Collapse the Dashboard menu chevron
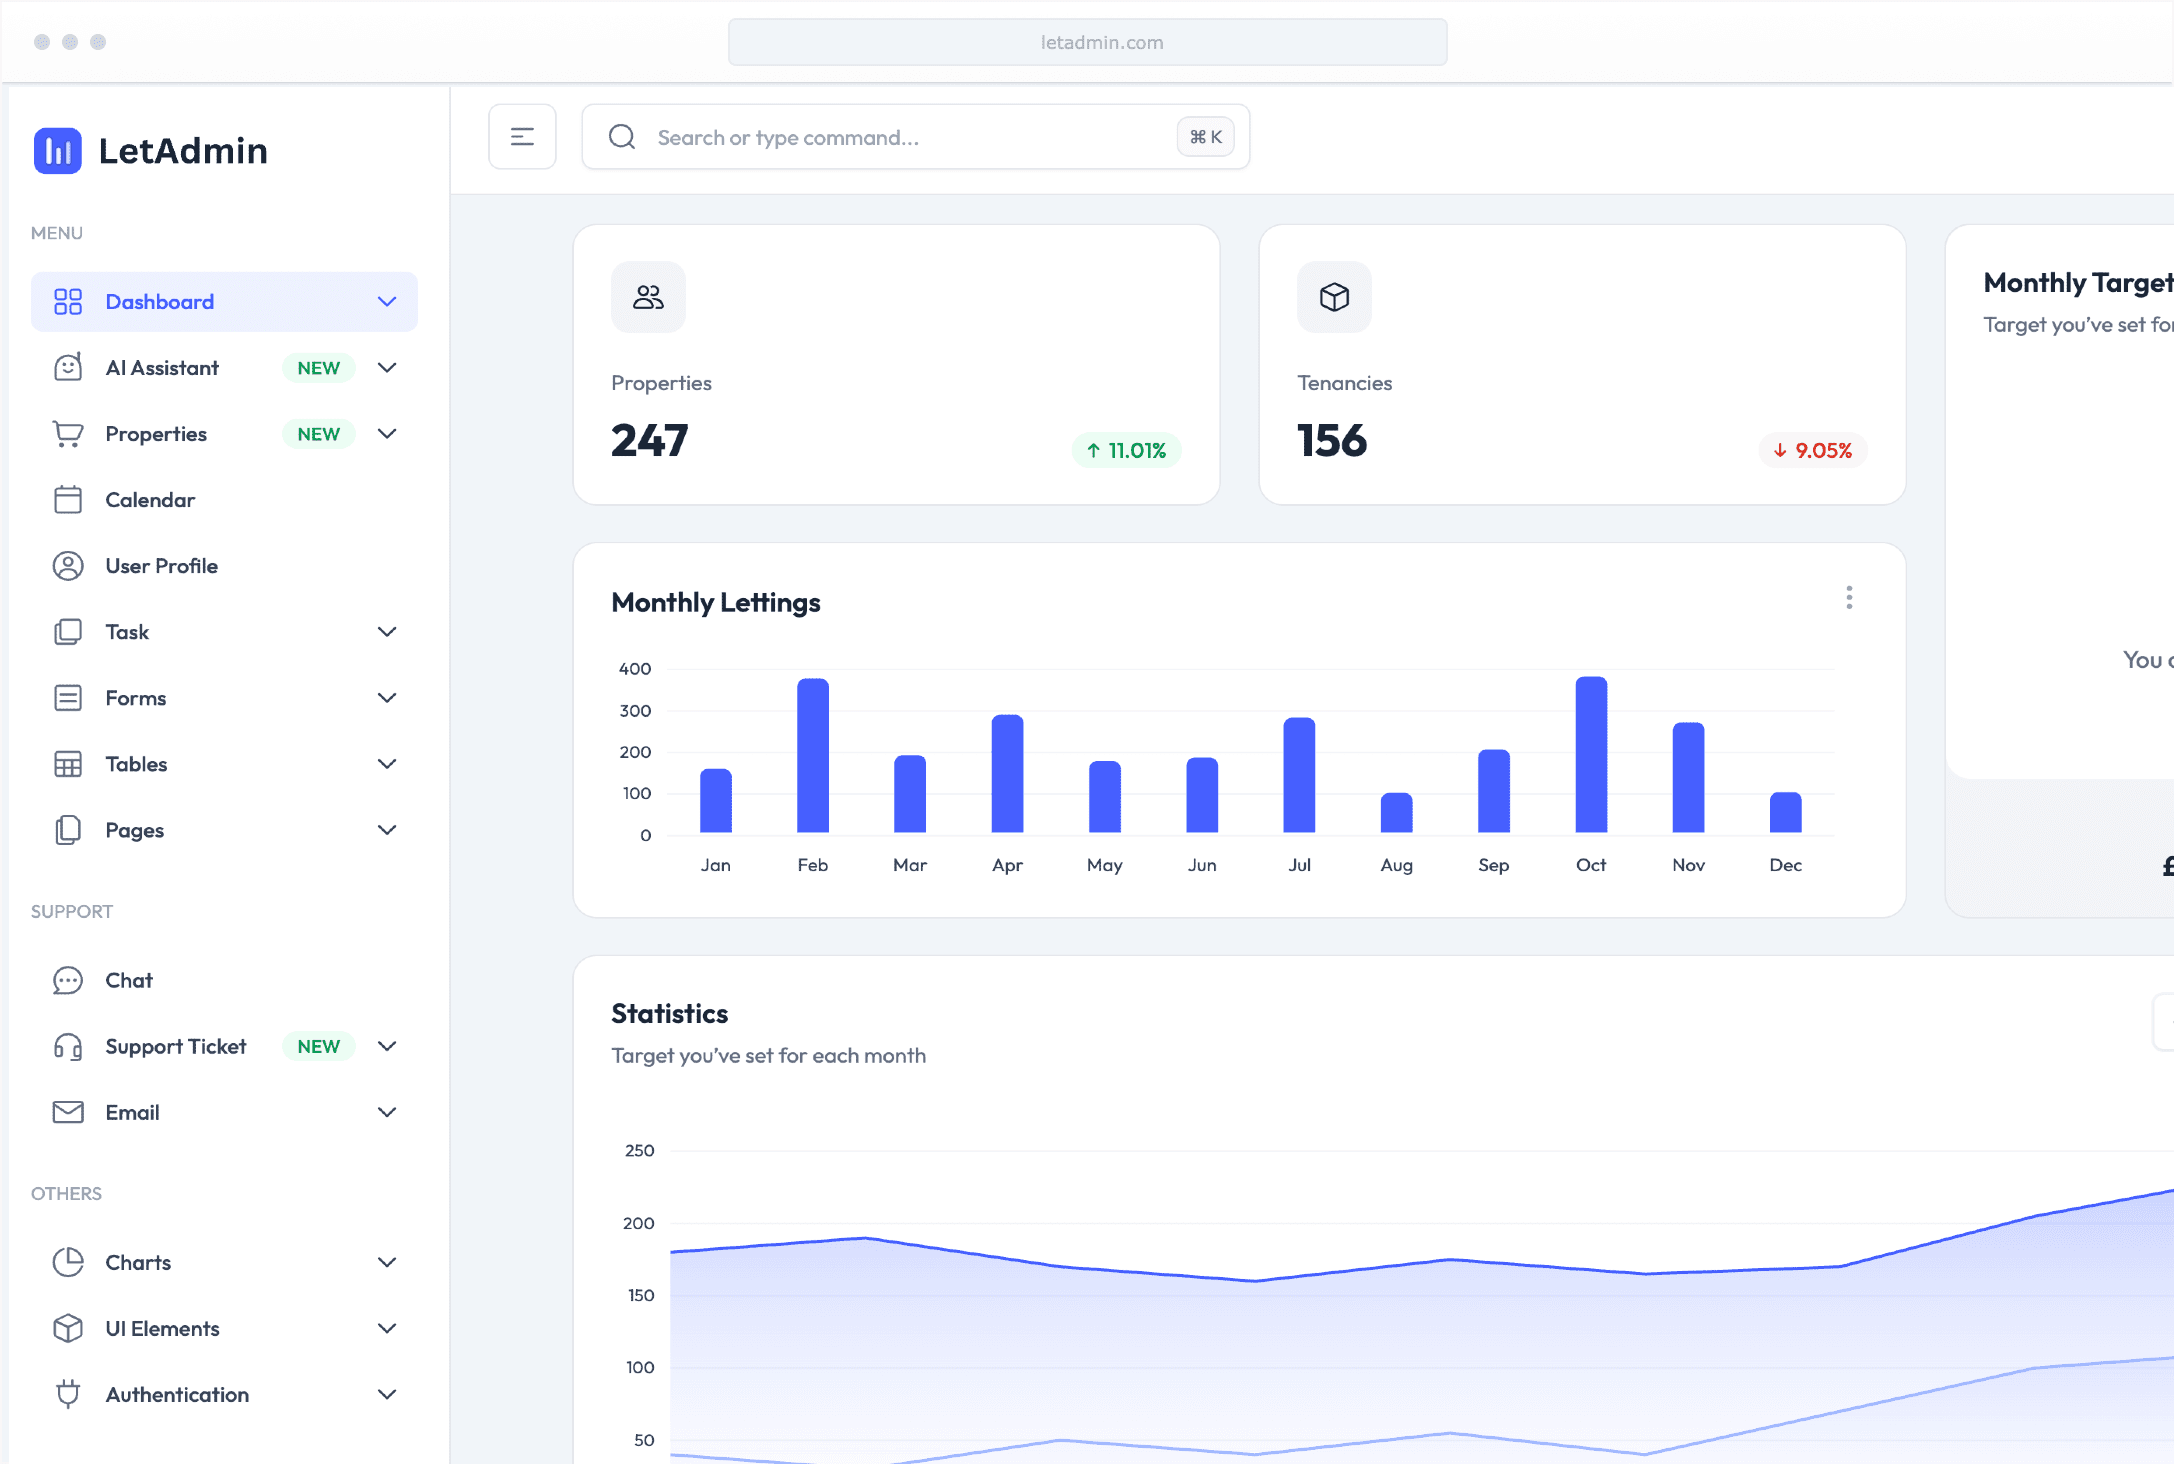The width and height of the screenshot is (2174, 1464). point(387,302)
